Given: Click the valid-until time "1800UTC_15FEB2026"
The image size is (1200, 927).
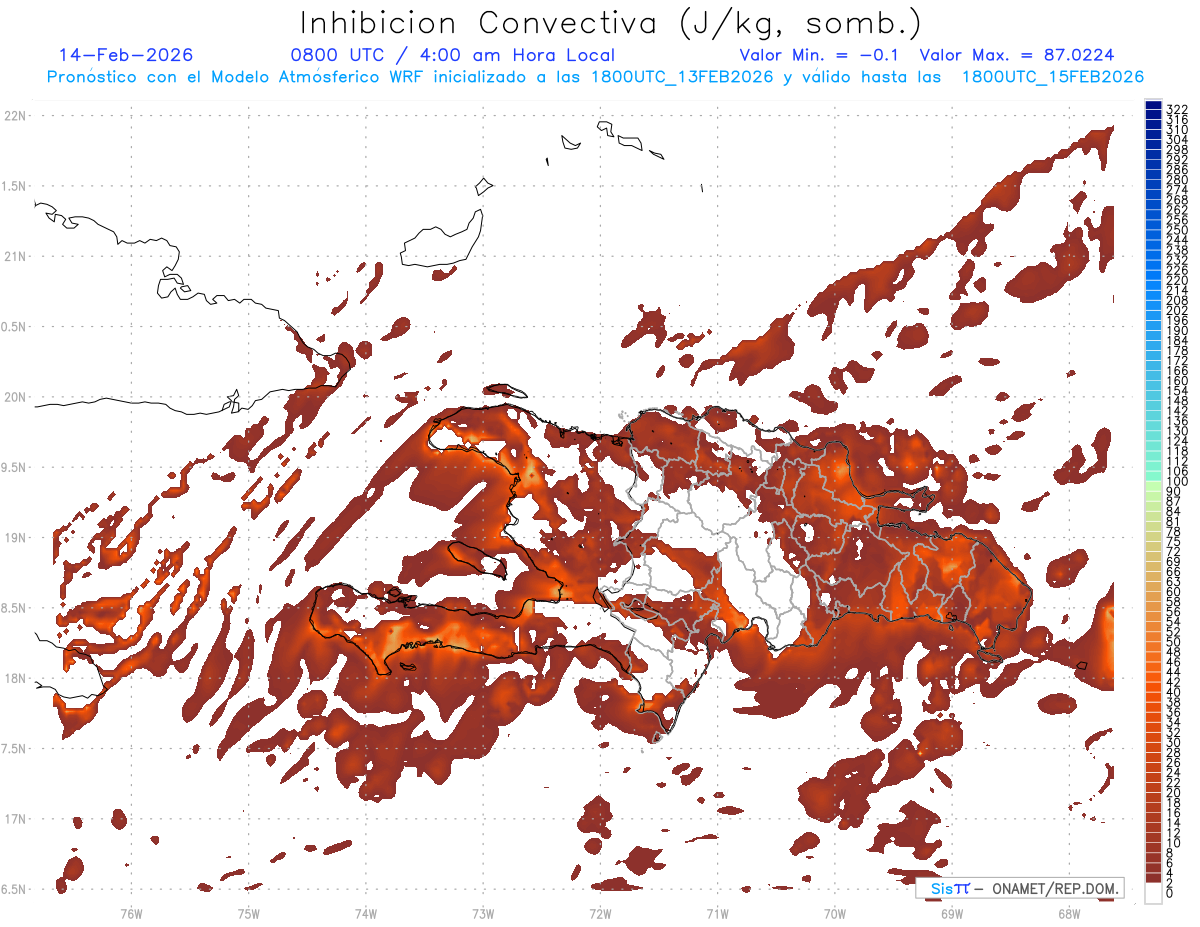Looking at the screenshot, I should (x=1053, y=77).
